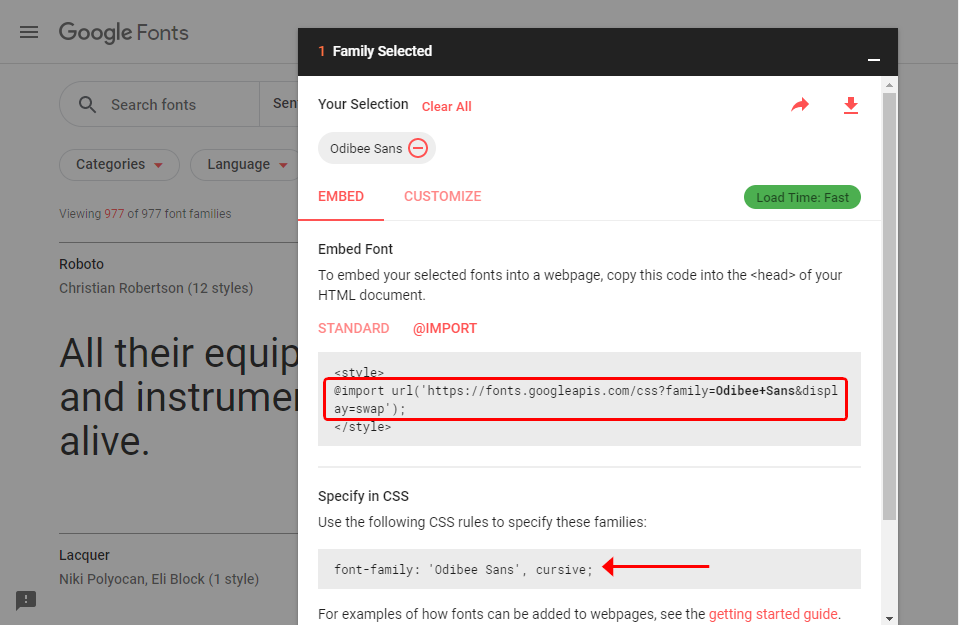Click the Odibee Sans chip label
The width and height of the screenshot is (959, 625).
click(x=366, y=149)
